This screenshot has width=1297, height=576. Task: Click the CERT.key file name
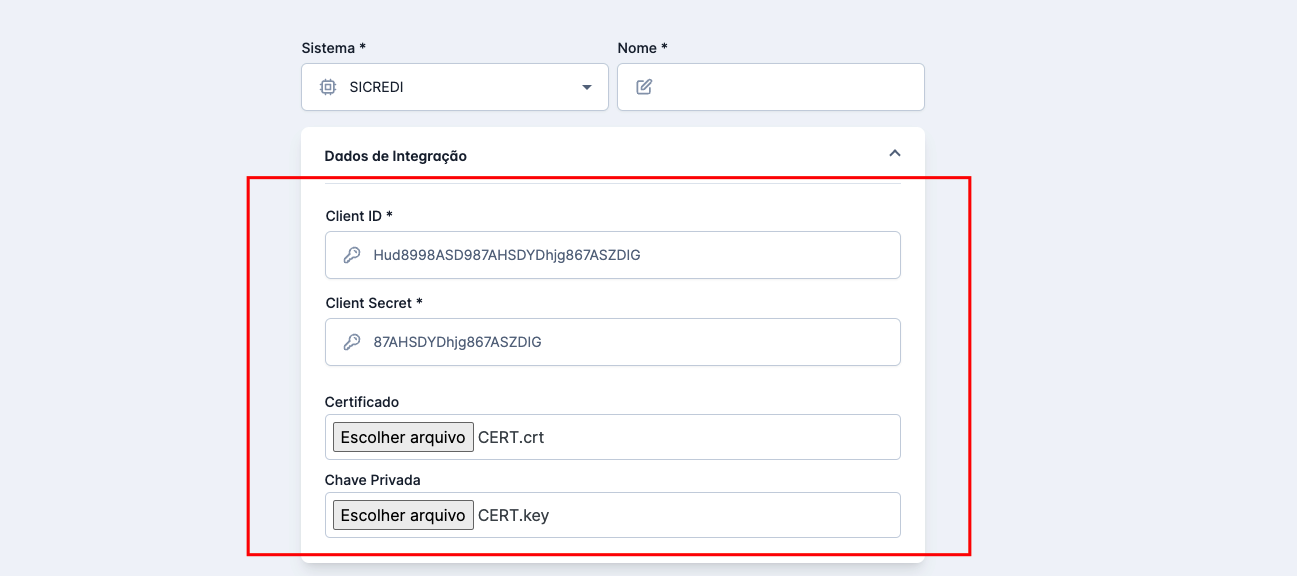(x=513, y=515)
